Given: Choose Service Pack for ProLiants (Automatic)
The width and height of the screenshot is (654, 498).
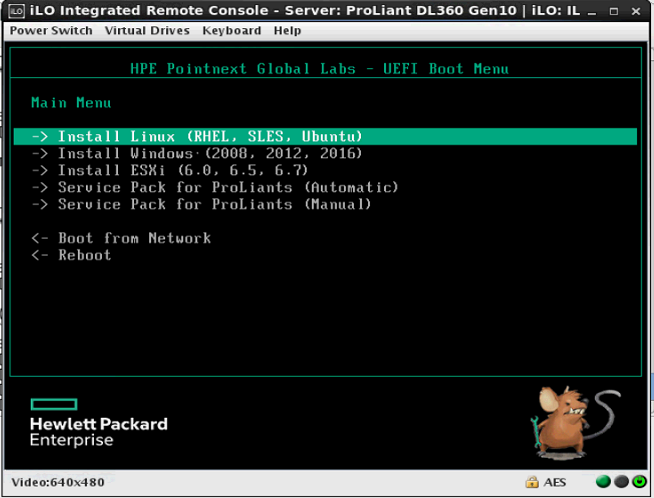Looking at the screenshot, I should click(x=215, y=187).
